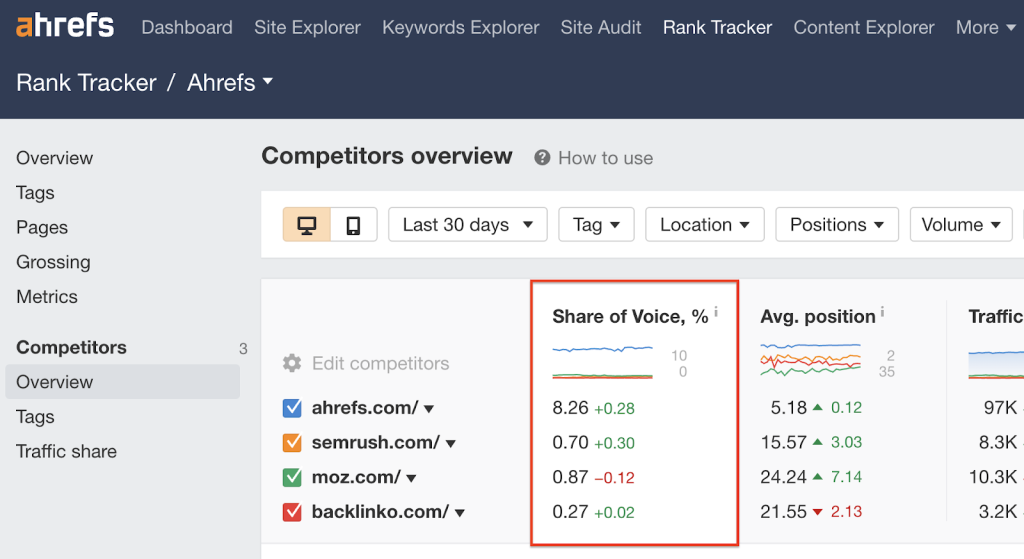The image size is (1024, 559).
Task: Open the Last 30 days dropdown
Action: click(x=467, y=225)
